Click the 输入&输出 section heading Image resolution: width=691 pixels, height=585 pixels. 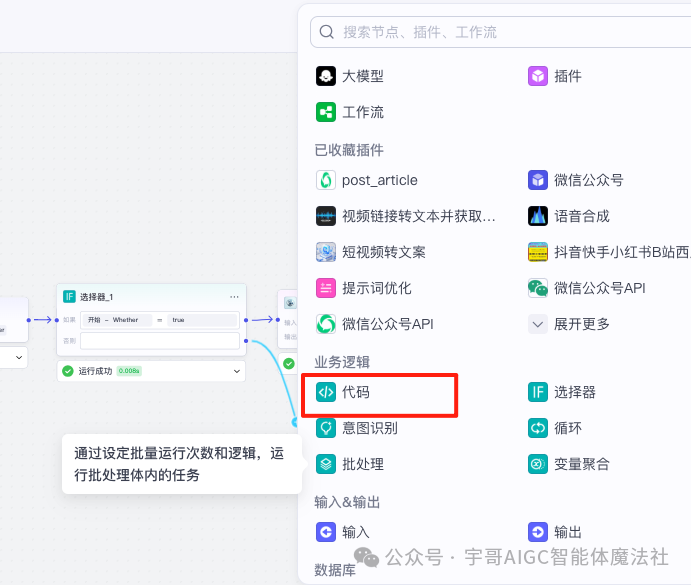[x=347, y=503]
